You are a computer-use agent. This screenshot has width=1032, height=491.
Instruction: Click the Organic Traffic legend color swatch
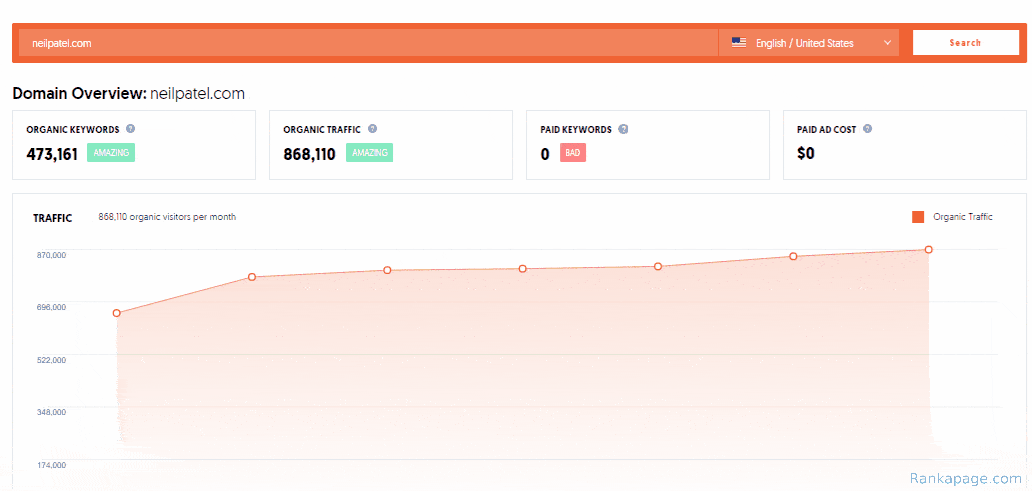[918, 217]
